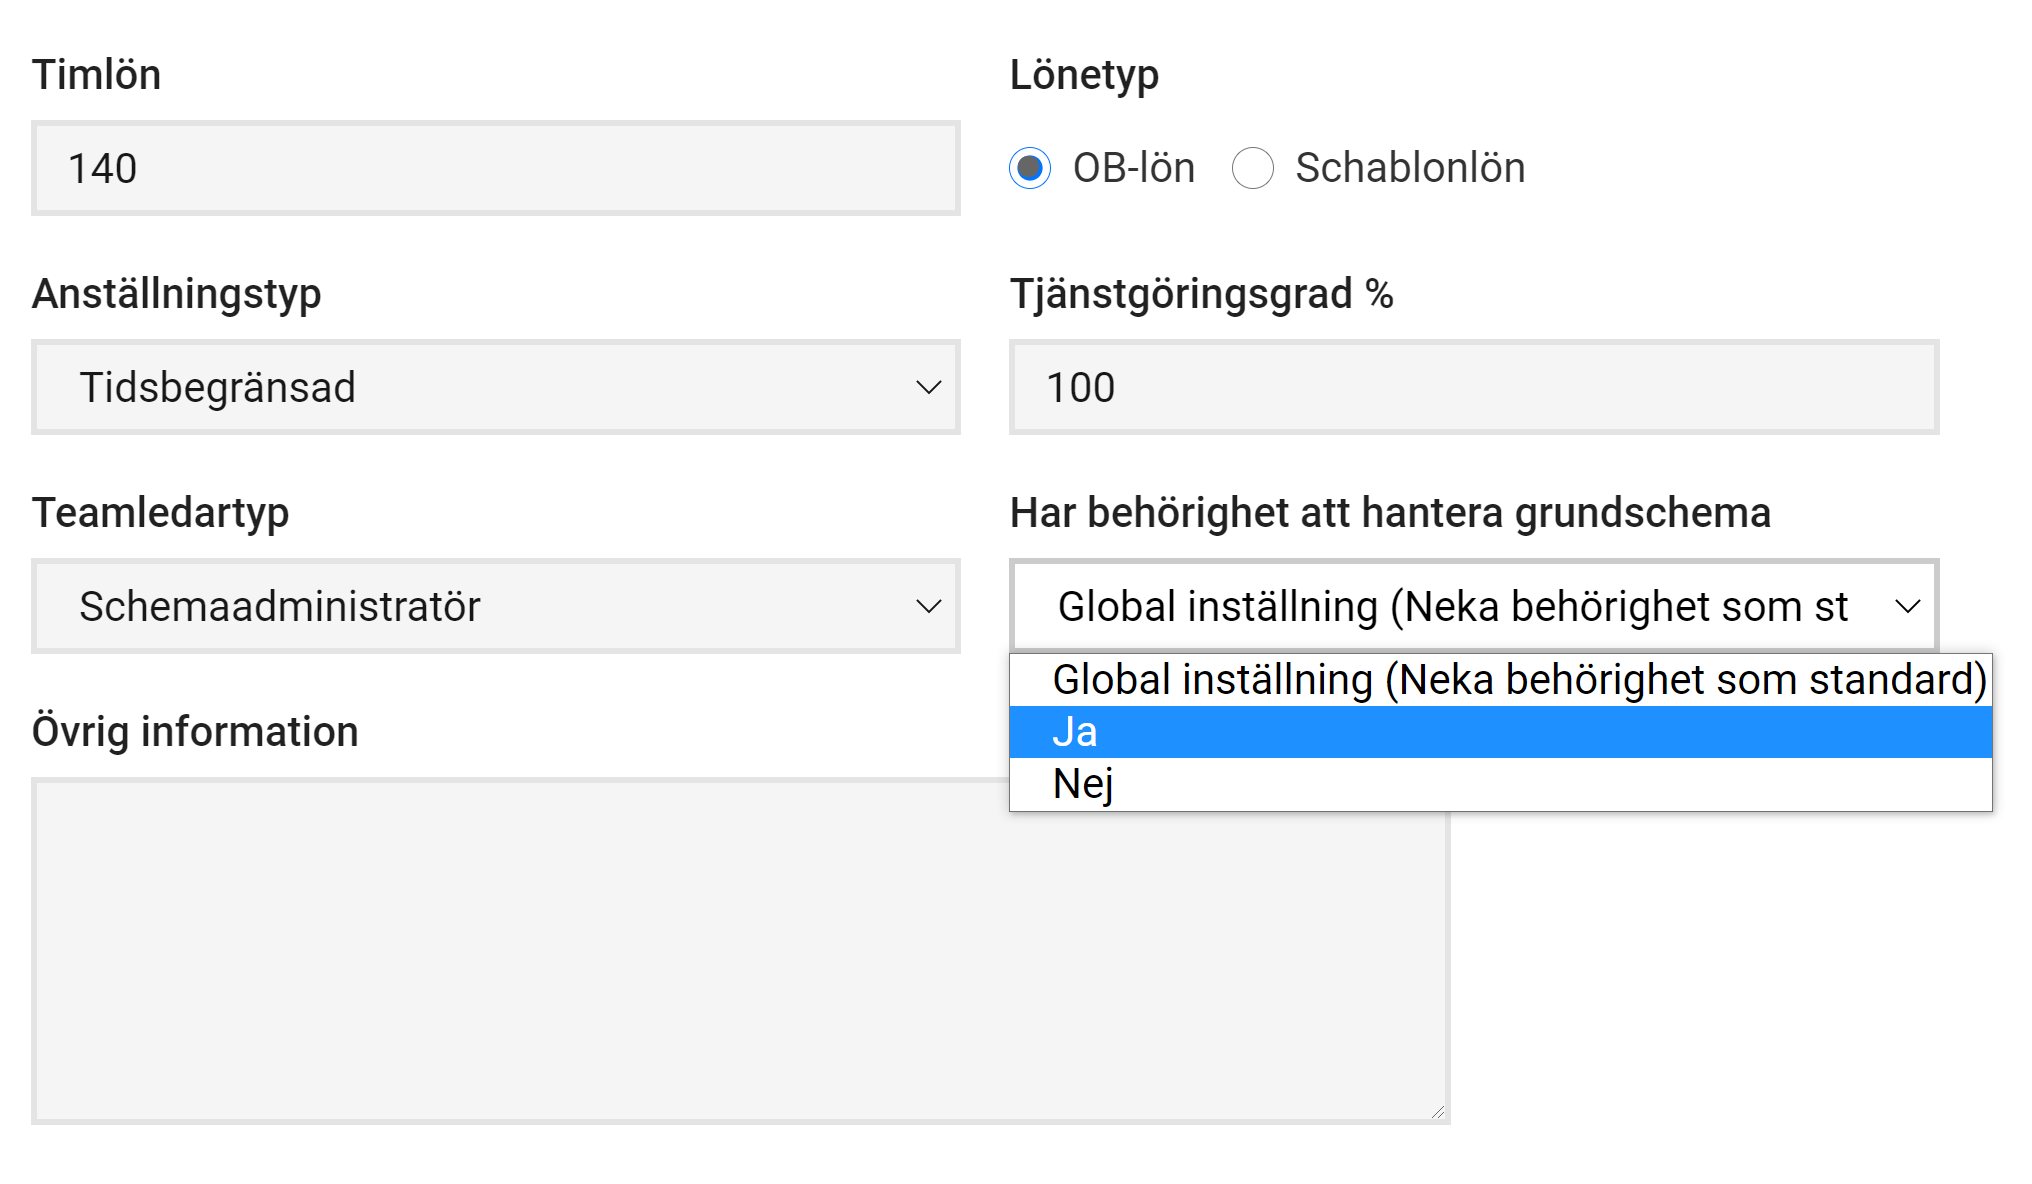This screenshot has width=2032, height=1184.
Task: Click the Schablonlön label text
Action: 1410,168
